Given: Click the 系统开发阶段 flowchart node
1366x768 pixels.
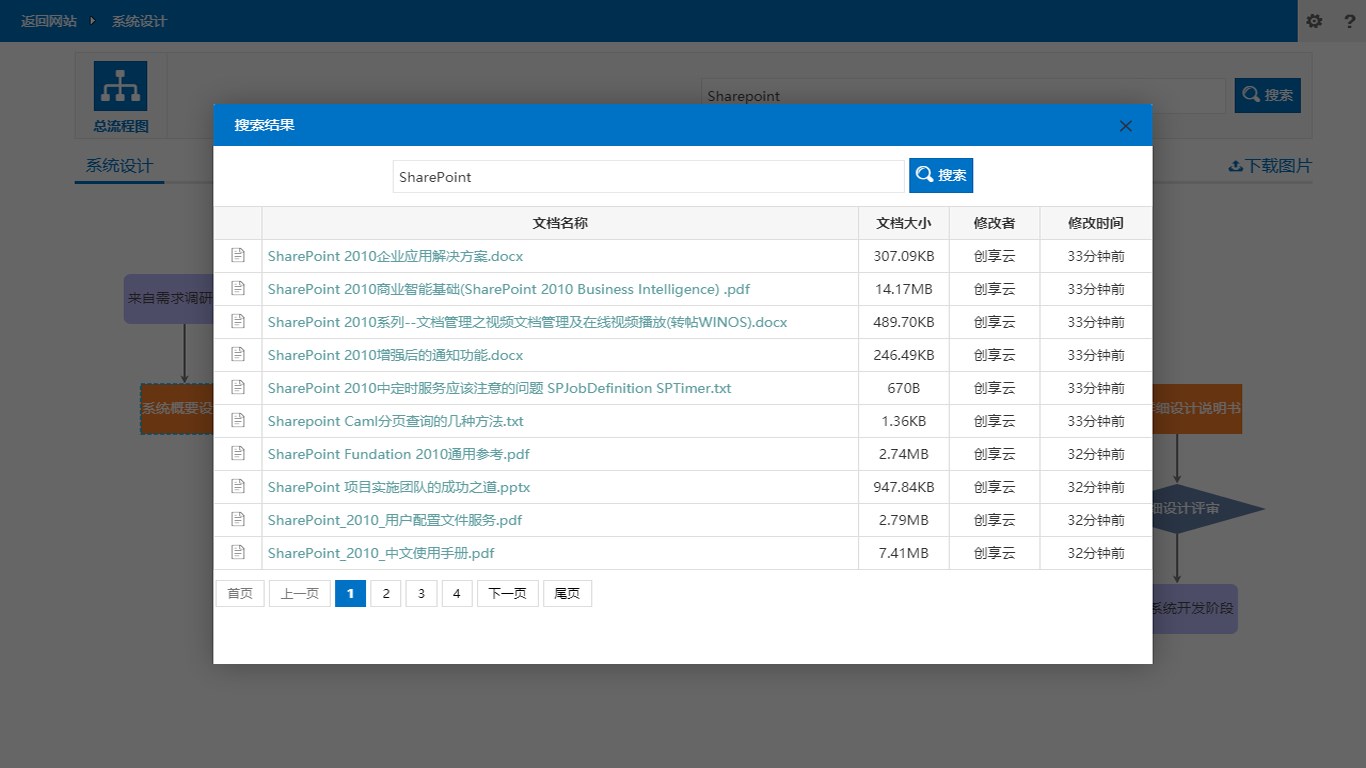Looking at the screenshot, I should (1195, 608).
